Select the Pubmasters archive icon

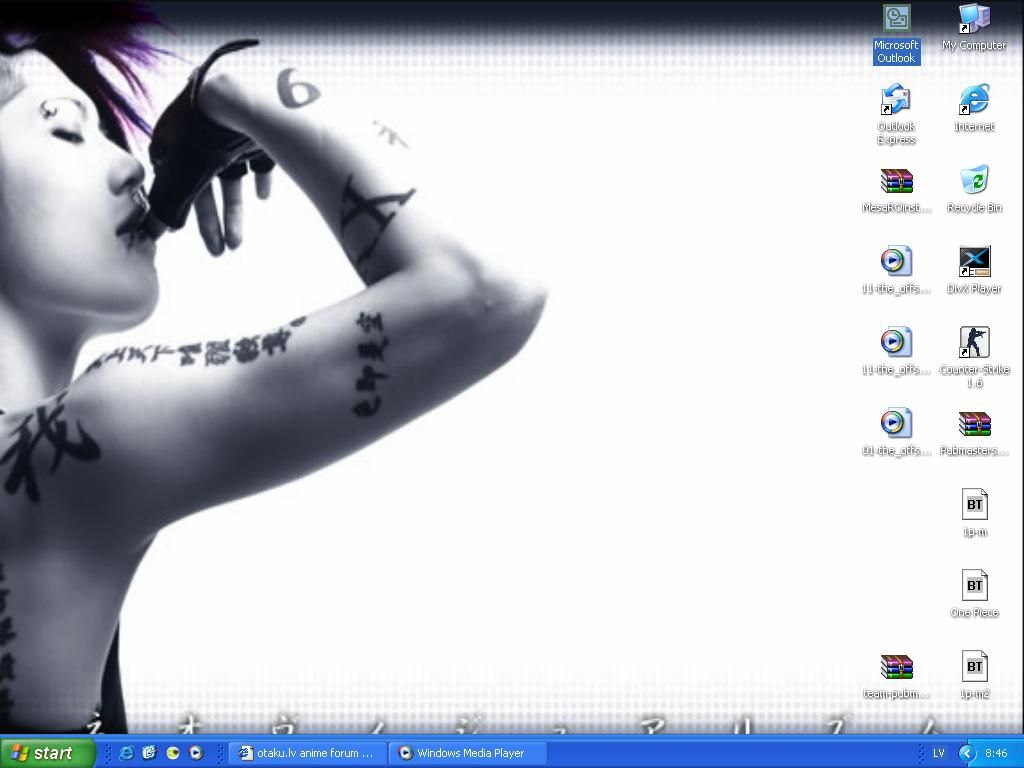click(974, 432)
